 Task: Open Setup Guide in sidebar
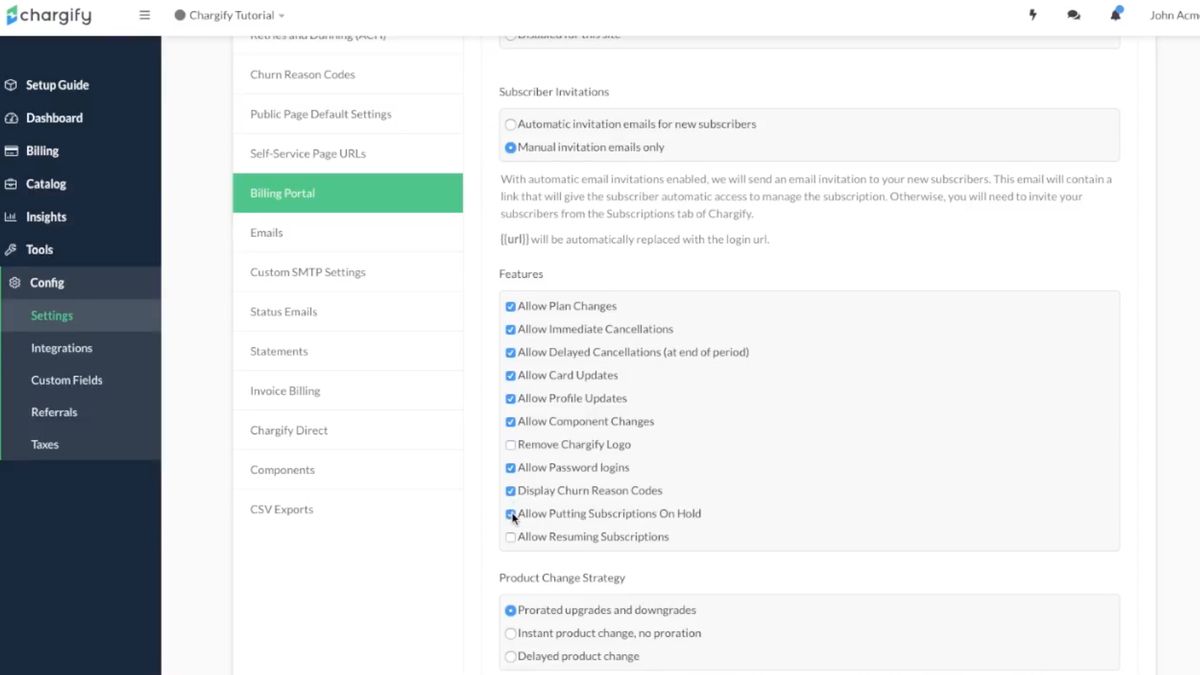pyautogui.click(x=57, y=85)
